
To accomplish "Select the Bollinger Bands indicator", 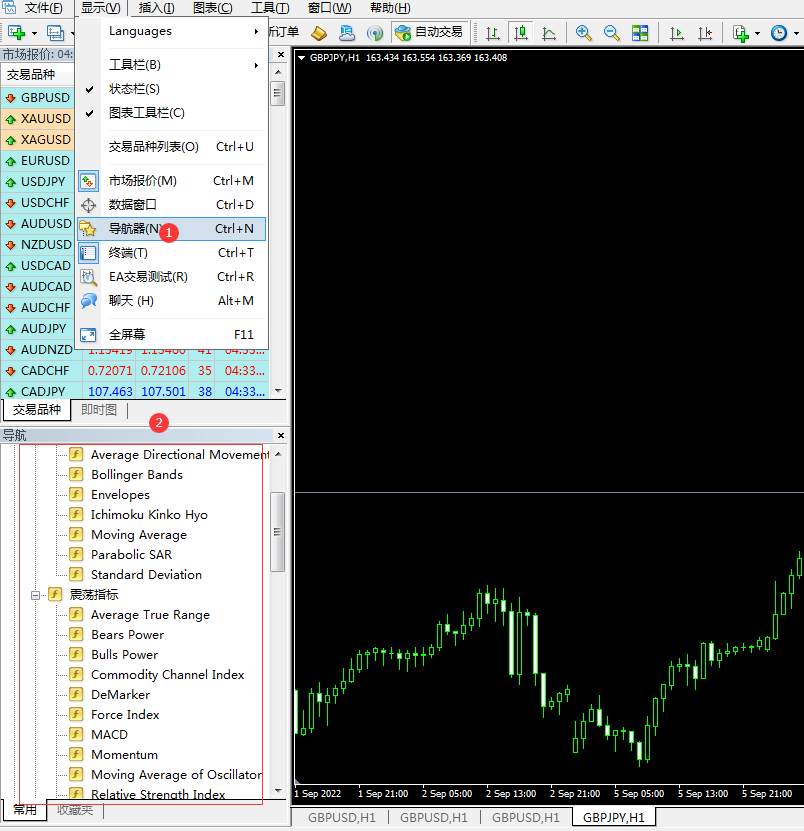I will coord(136,474).
